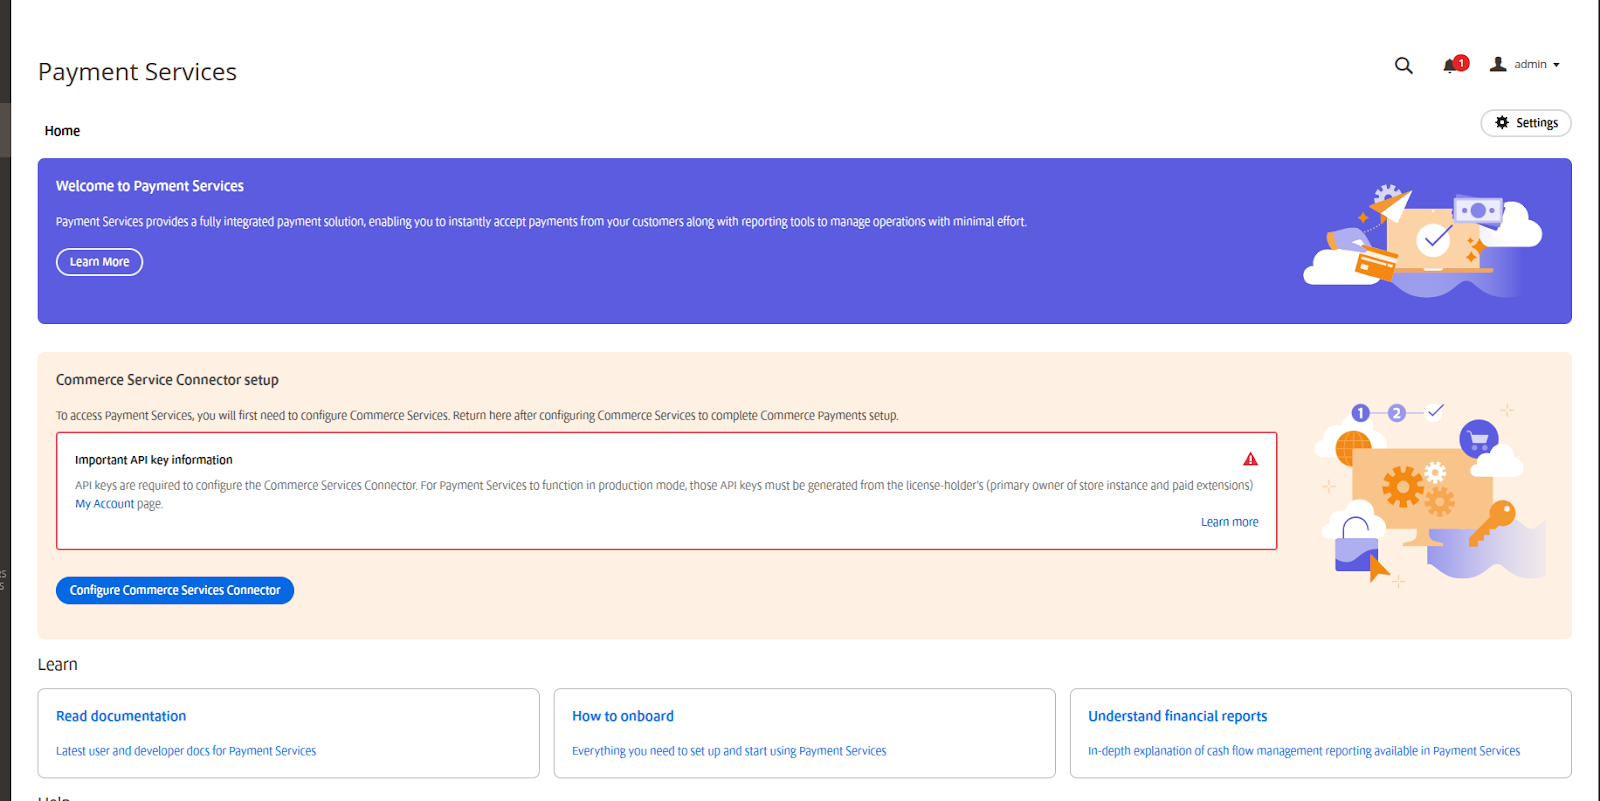The image size is (1600, 801).
Task: Click the red warning triangle icon
Action: 1250,459
